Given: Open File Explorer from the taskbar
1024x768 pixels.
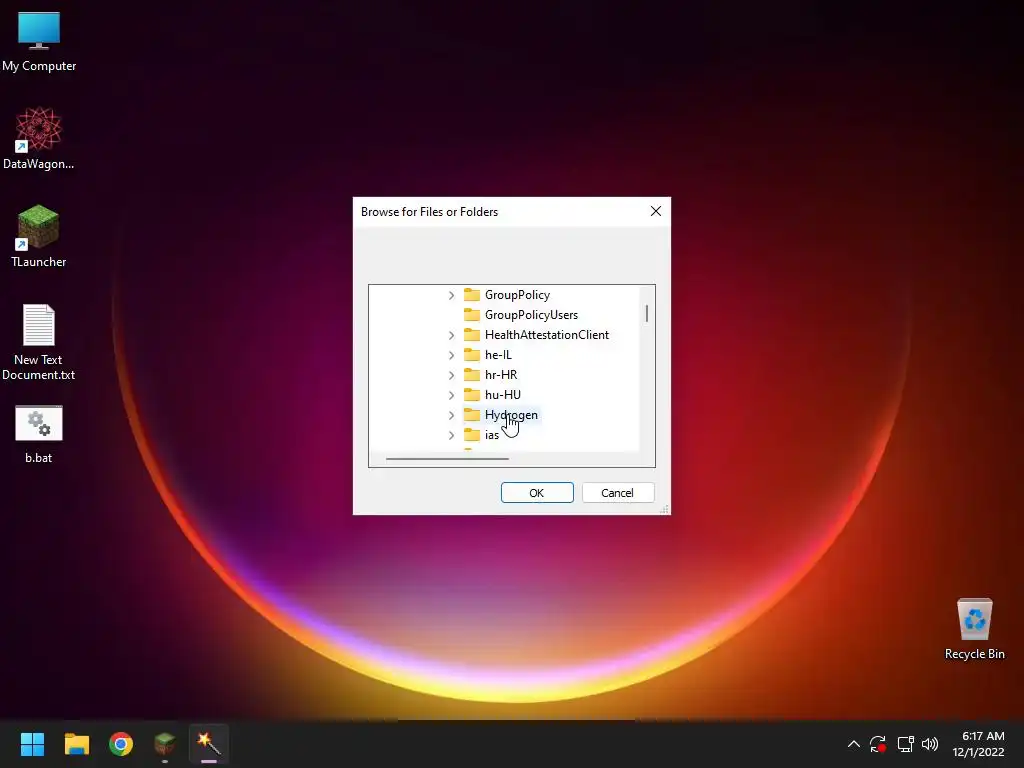Looking at the screenshot, I should [x=76, y=744].
